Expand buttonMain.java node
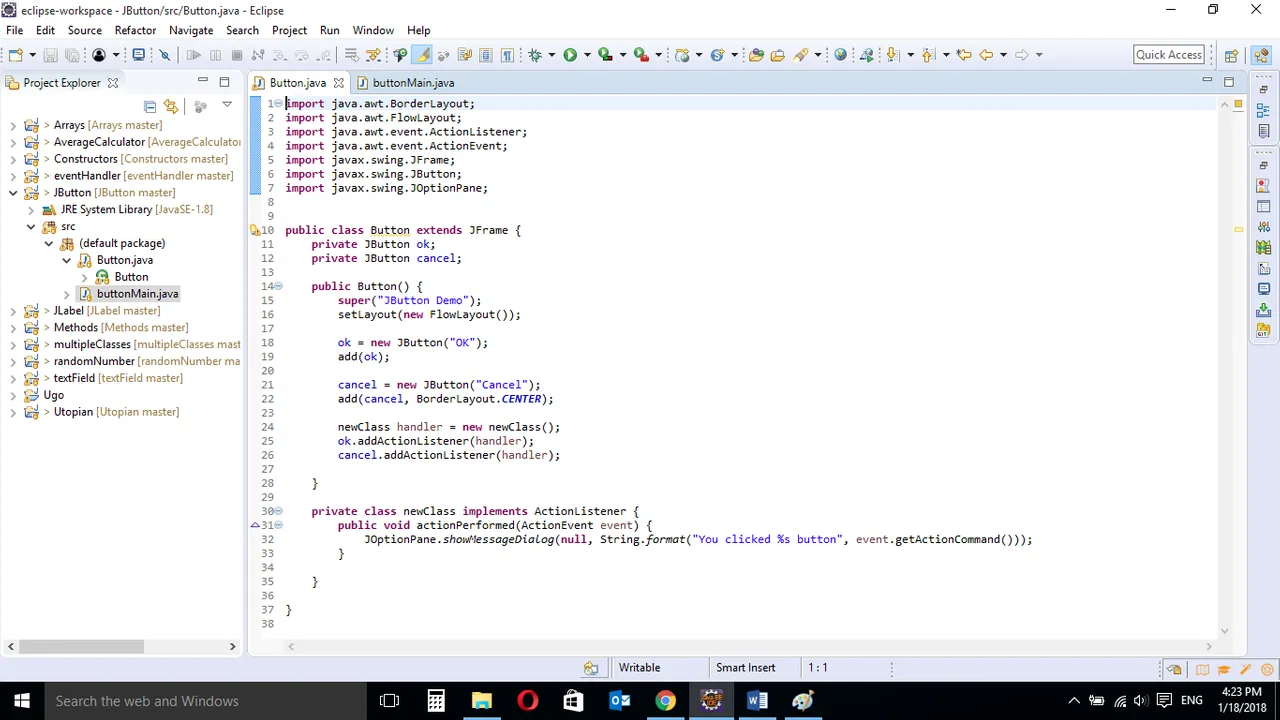The height and width of the screenshot is (720, 1280). [67, 293]
